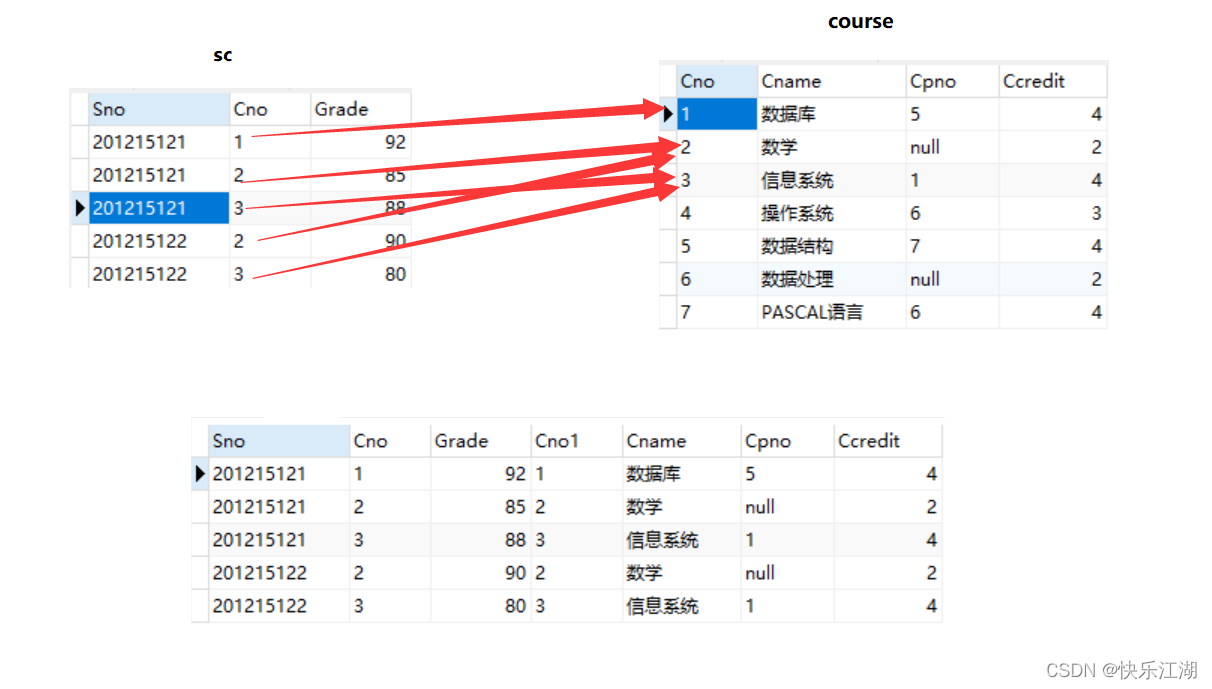Click grade 92 cell in sc table
This screenshot has width=1212, height=689.
tap(360, 142)
